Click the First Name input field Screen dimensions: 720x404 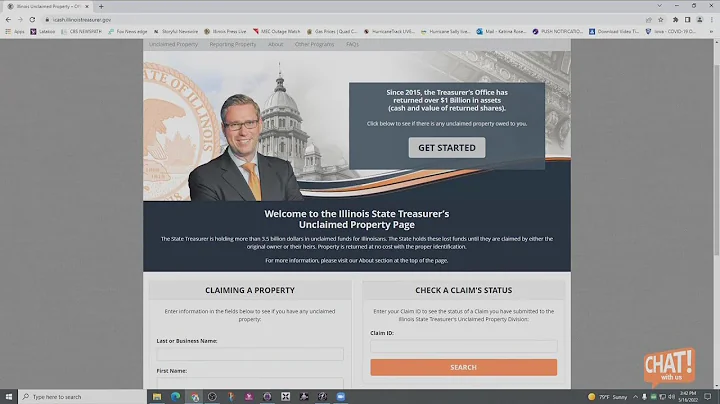point(250,383)
